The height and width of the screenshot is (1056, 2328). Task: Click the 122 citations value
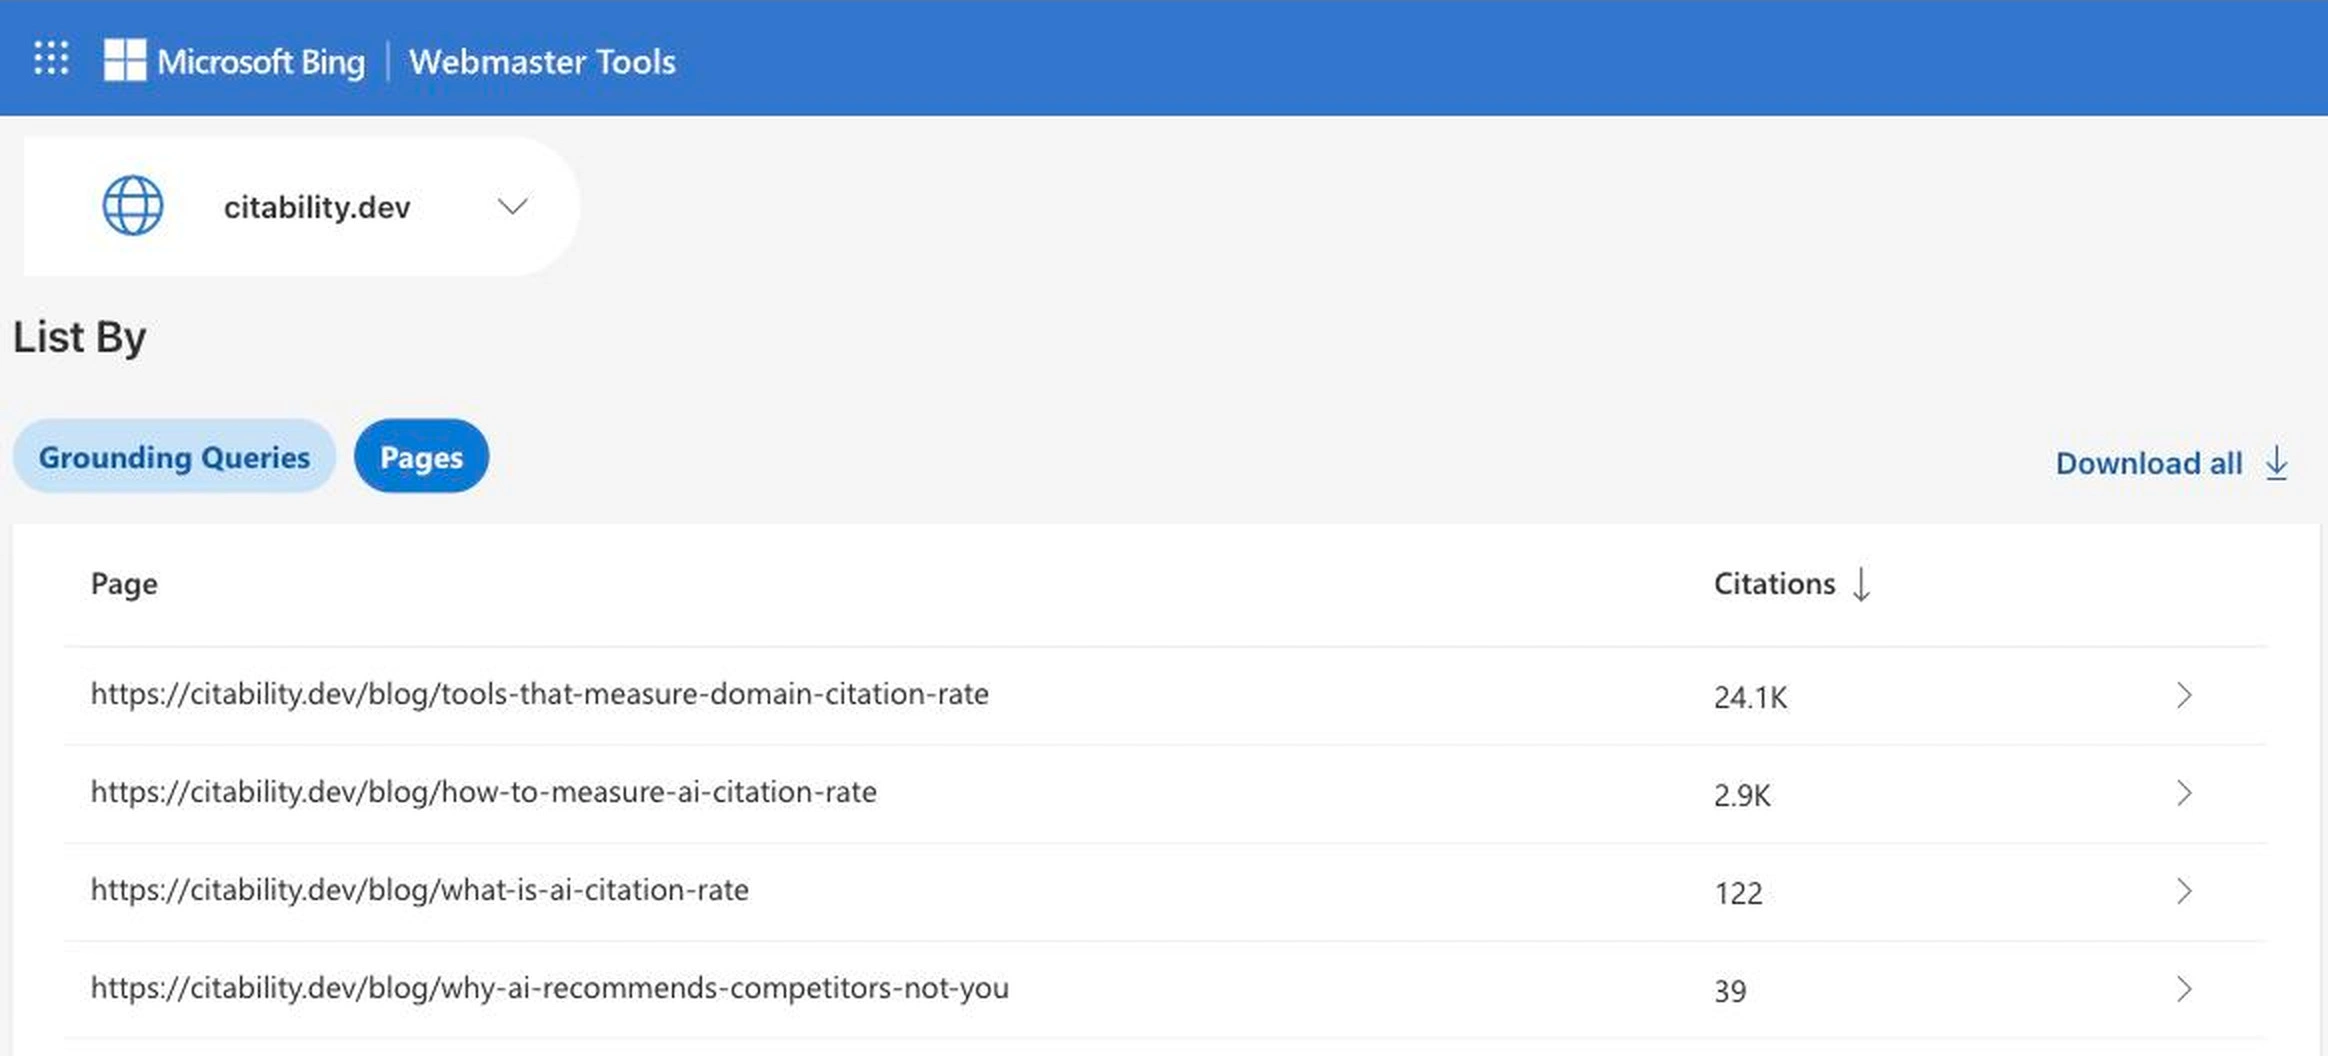[1738, 893]
